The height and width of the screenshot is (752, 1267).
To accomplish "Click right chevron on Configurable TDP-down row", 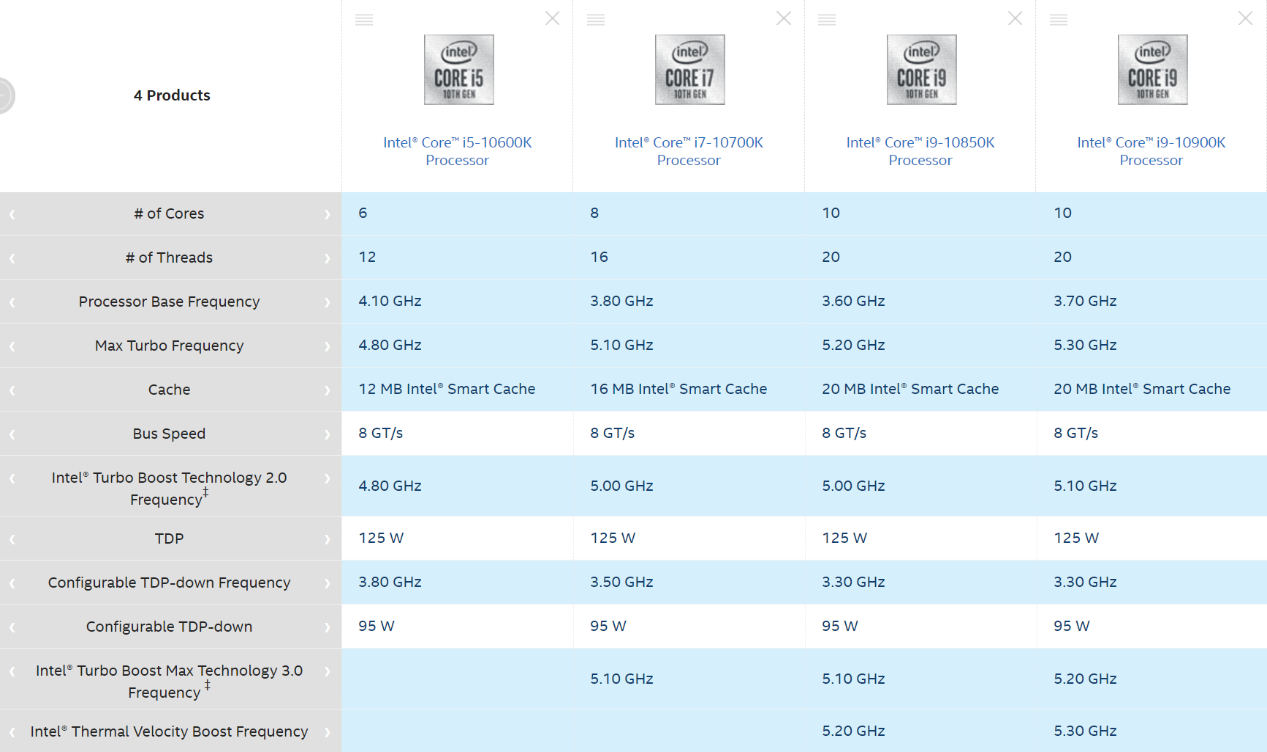I will 327,627.
